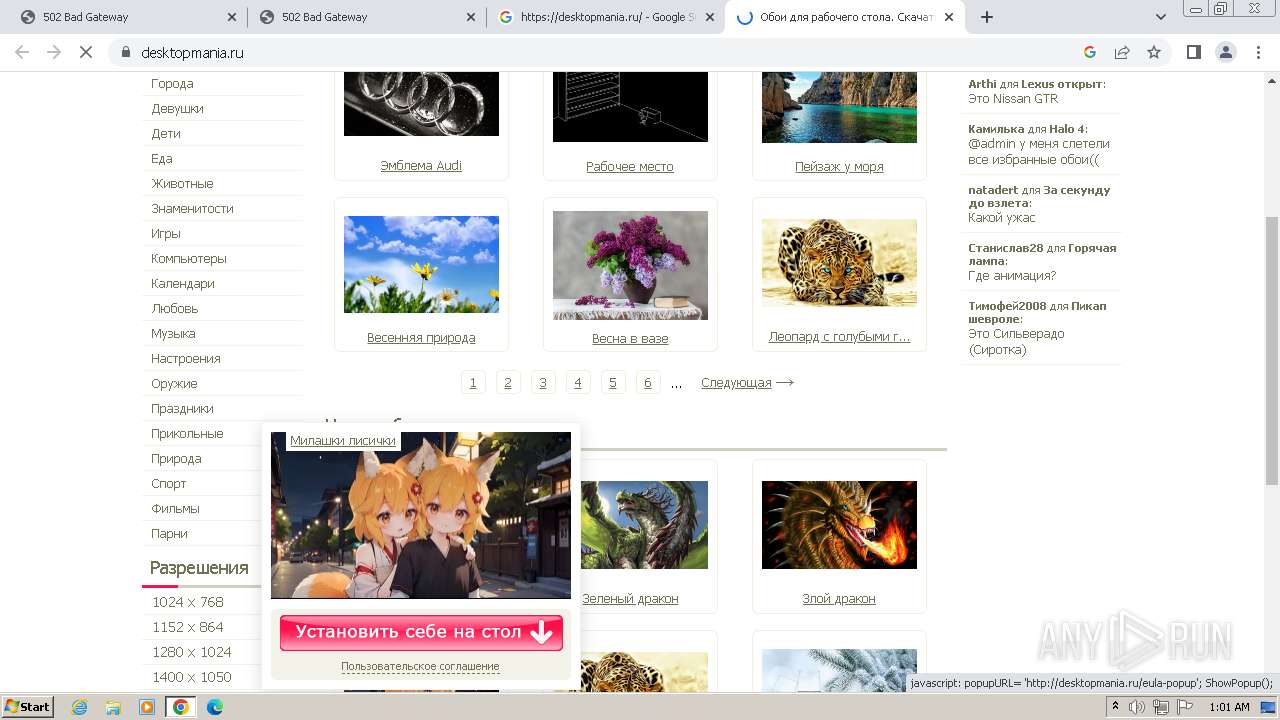Bookmark this page with star icon
The width and height of the screenshot is (1280, 720).
(x=1154, y=52)
